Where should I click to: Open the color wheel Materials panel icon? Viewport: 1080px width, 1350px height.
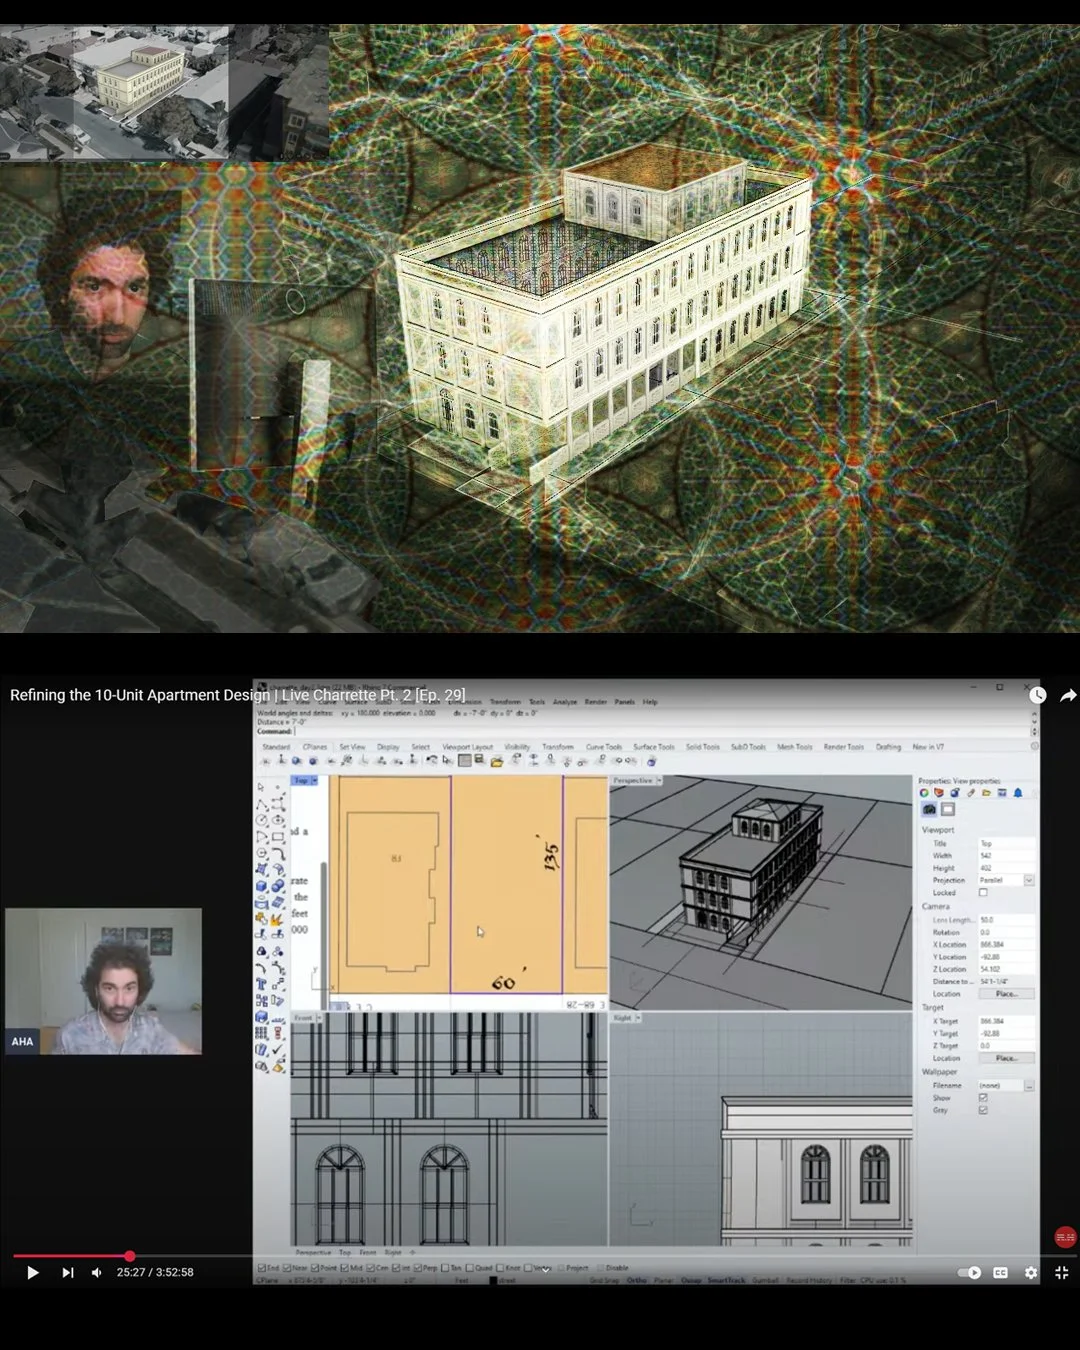tap(924, 793)
